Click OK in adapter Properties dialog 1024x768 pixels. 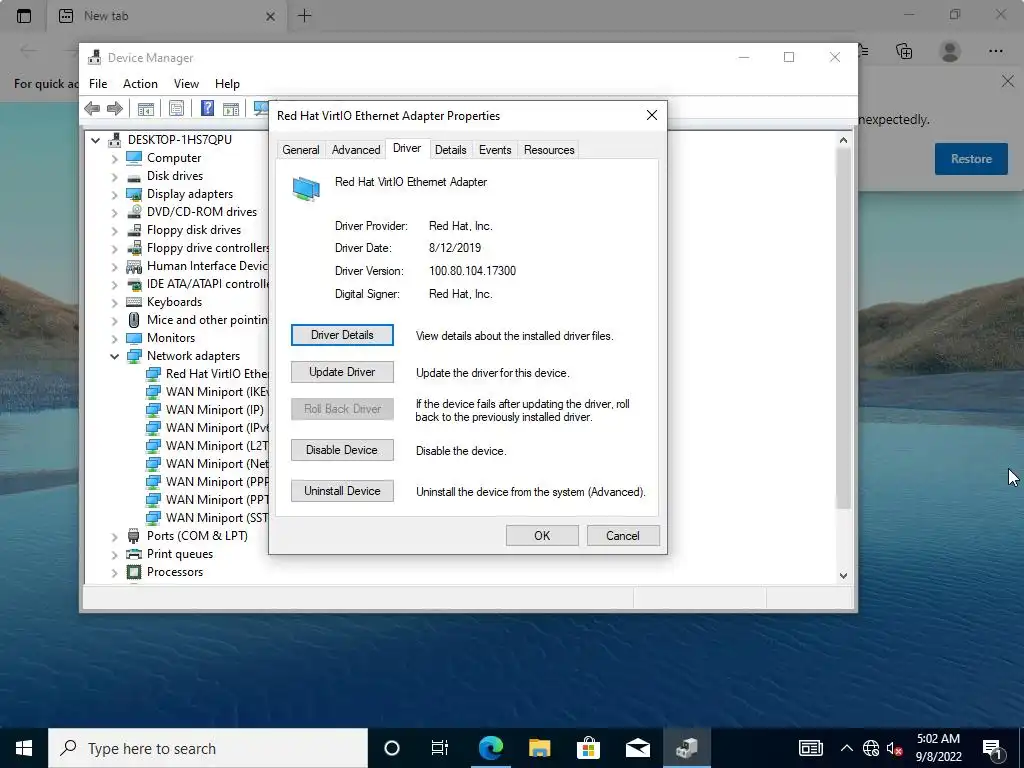pos(542,536)
